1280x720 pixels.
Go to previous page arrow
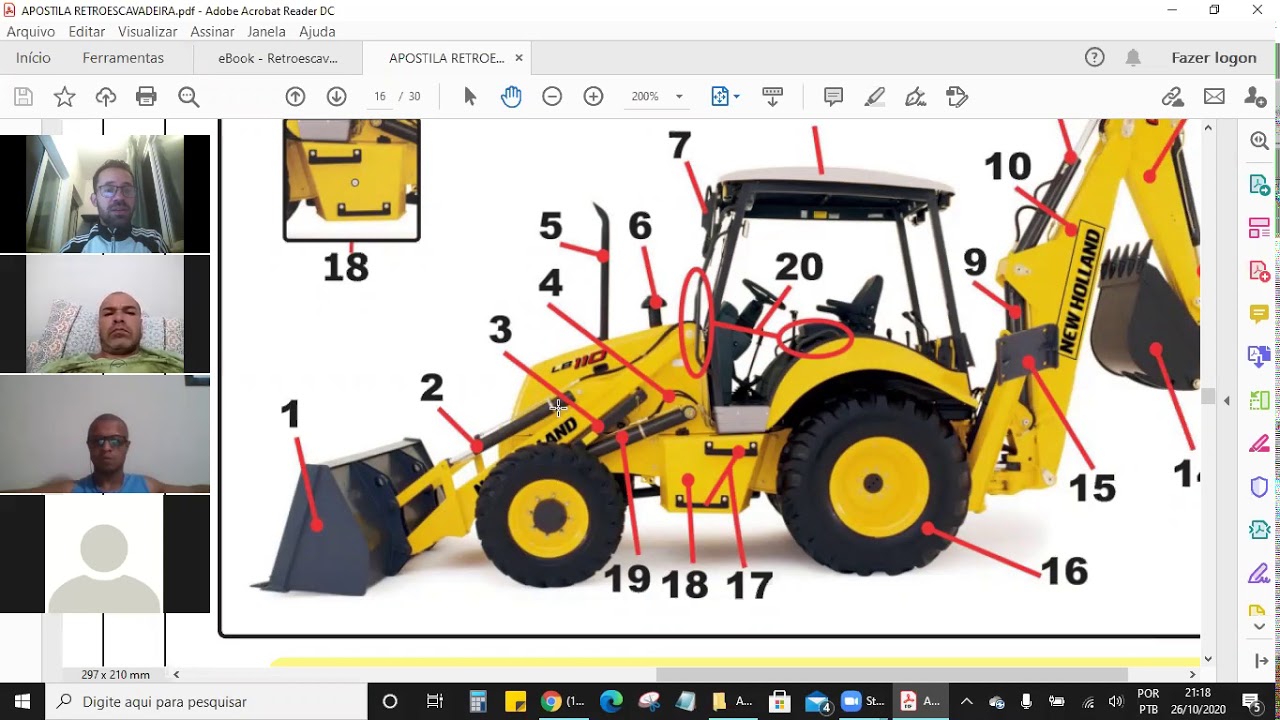click(x=295, y=97)
